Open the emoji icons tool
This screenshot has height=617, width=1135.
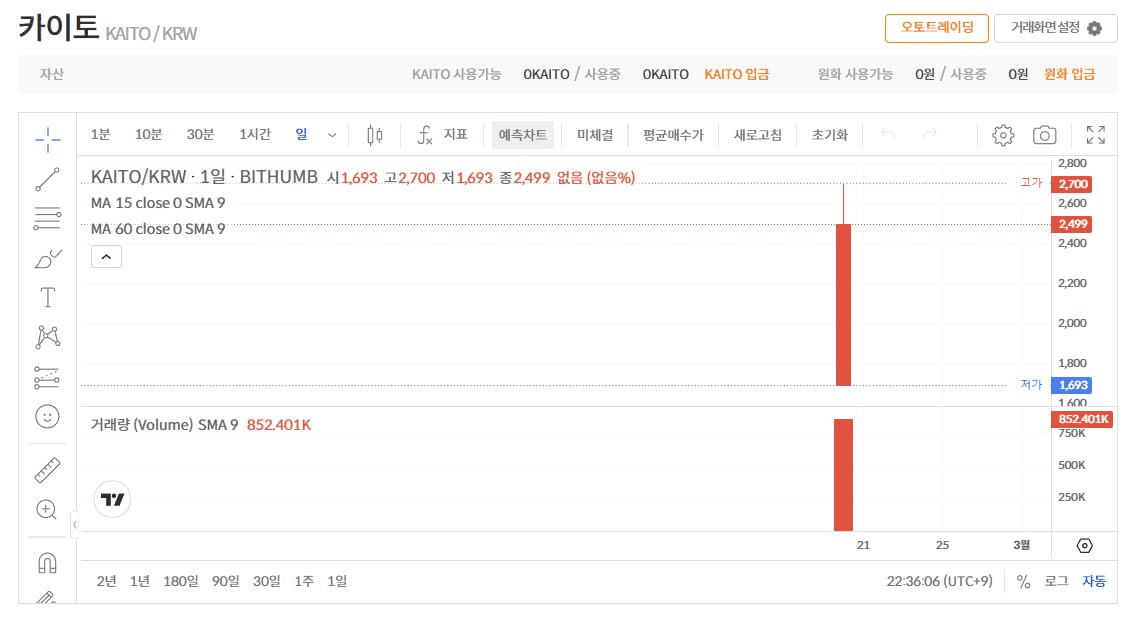pyautogui.click(x=48, y=416)
